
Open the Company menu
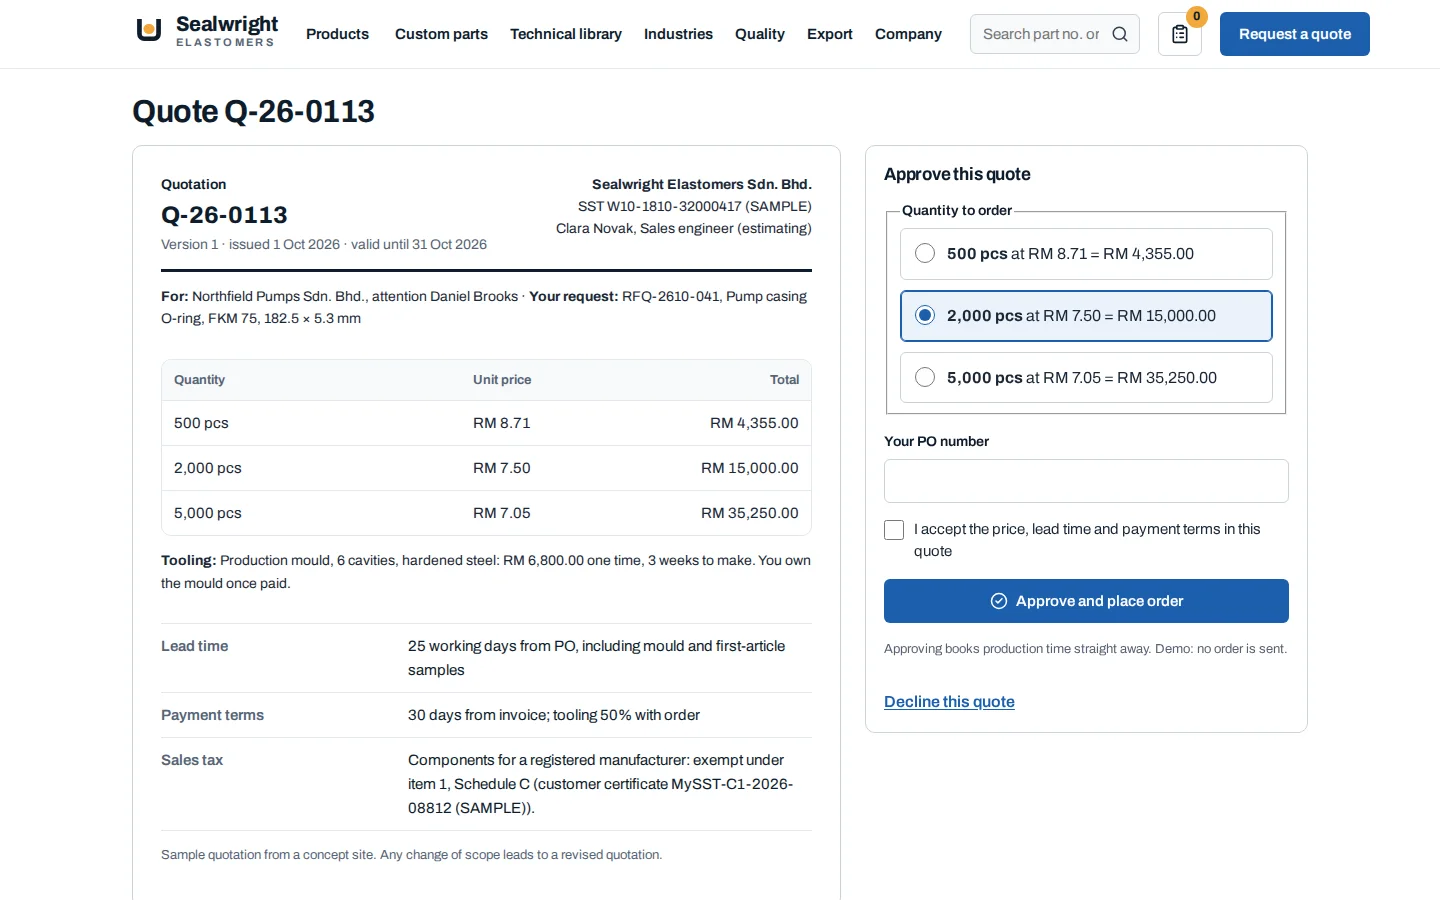coord(908,34)
